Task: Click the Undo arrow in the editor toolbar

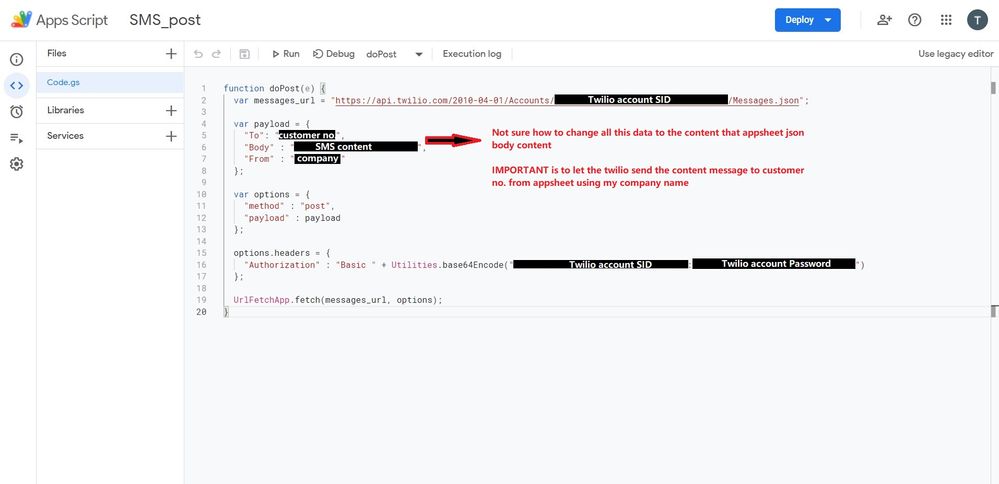Action: (198, 54)
